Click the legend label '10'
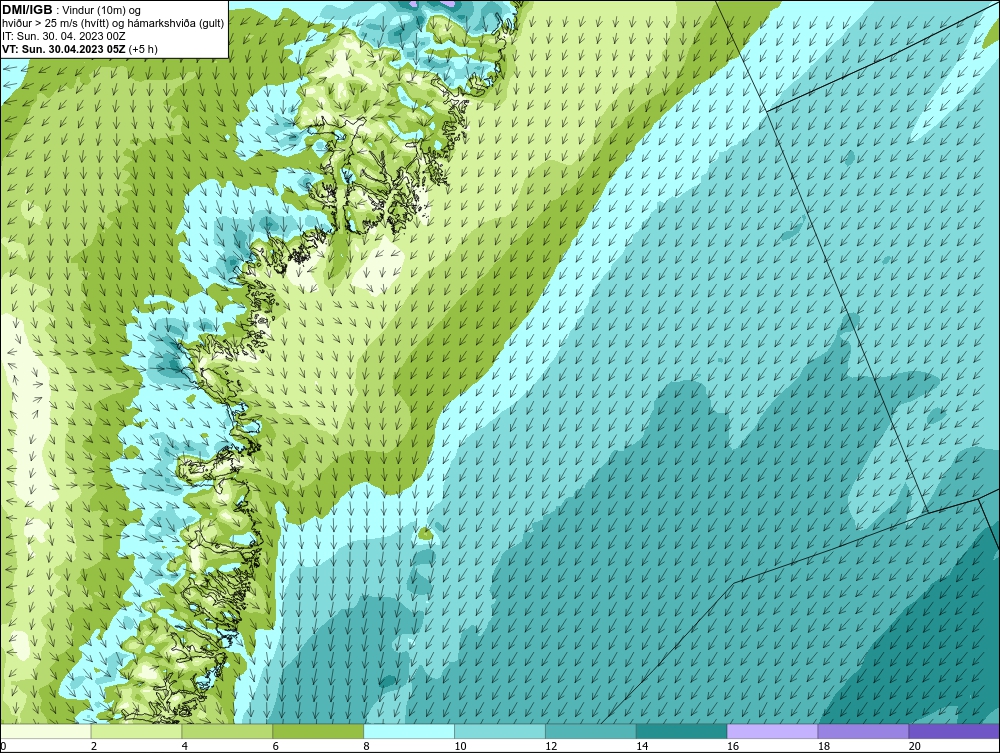This screenshot has height=753, width=1000. click(460, 746)
